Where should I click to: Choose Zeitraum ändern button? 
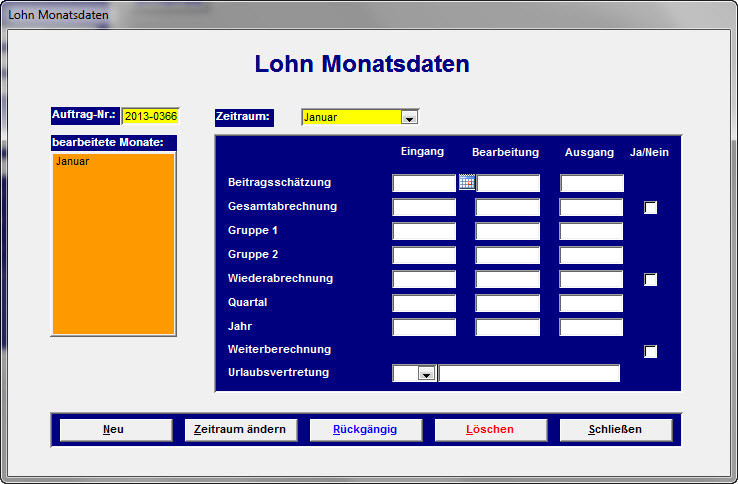click(241, 430)
